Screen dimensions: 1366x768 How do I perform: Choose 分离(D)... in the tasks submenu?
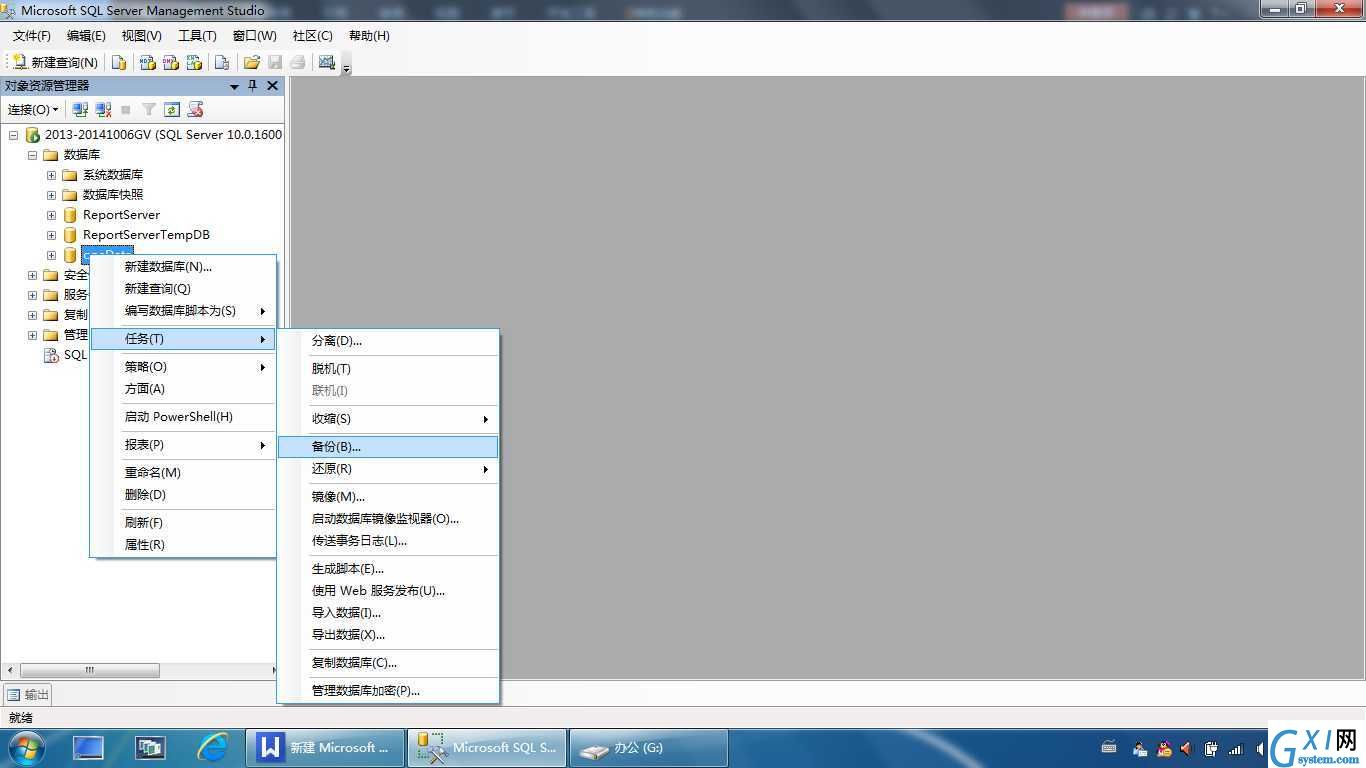(x=388, y=341)
